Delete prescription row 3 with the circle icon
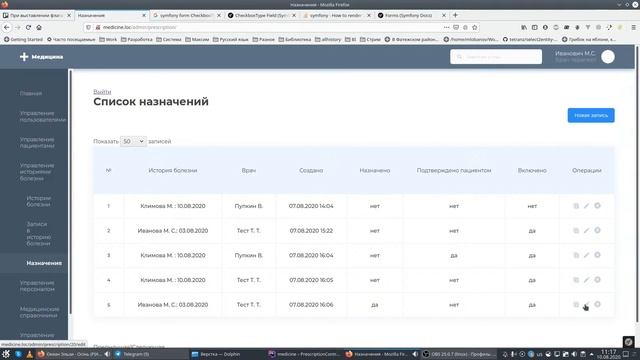The height and width of the screenshot is (360, 640). point(598,255)
